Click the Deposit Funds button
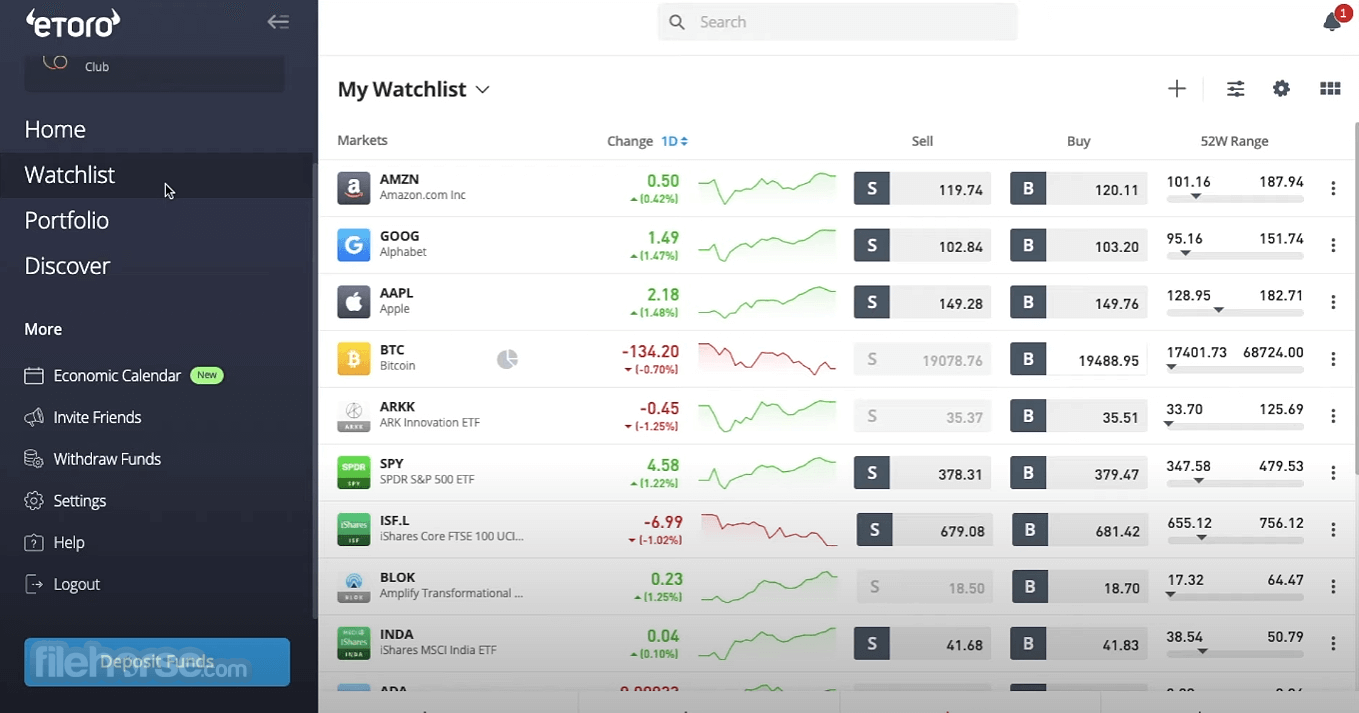Viewport: 1359px width, 713px height. [157, 662]
